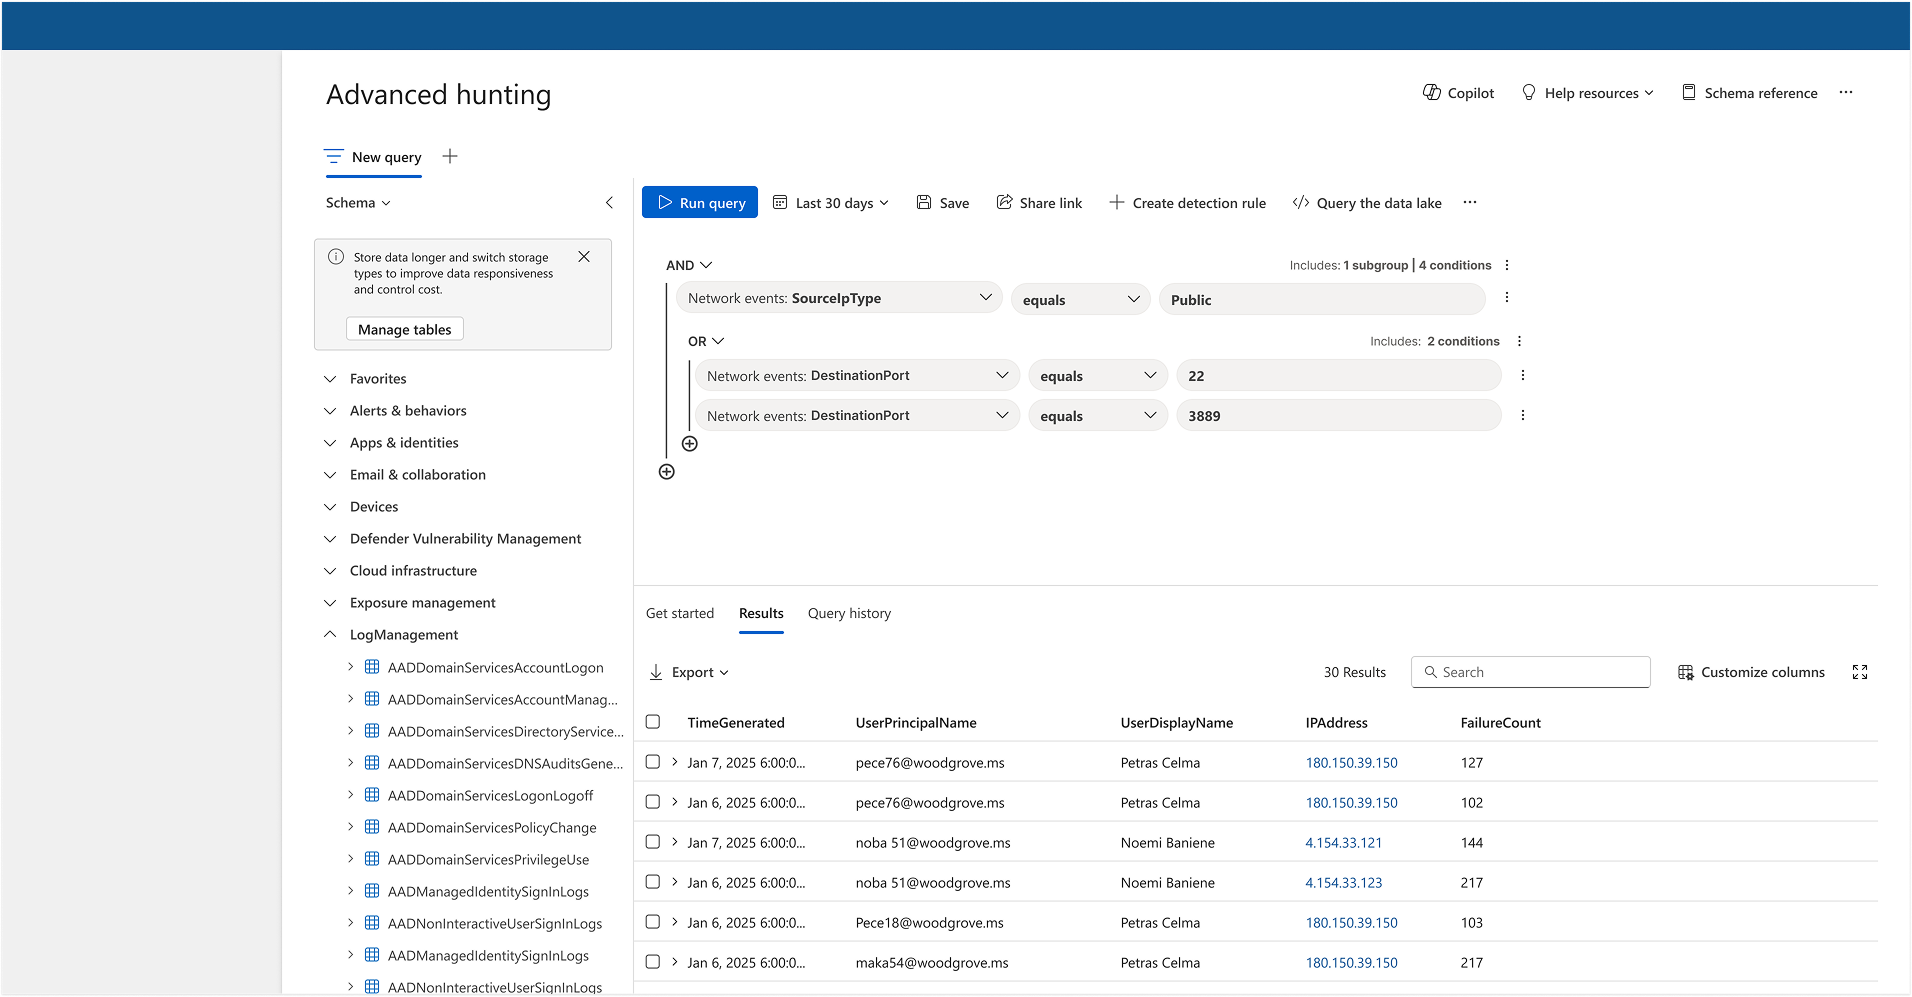Screen dimensions: 1912x997
Task: Click Create detection rule
Action: point(1187,203)
